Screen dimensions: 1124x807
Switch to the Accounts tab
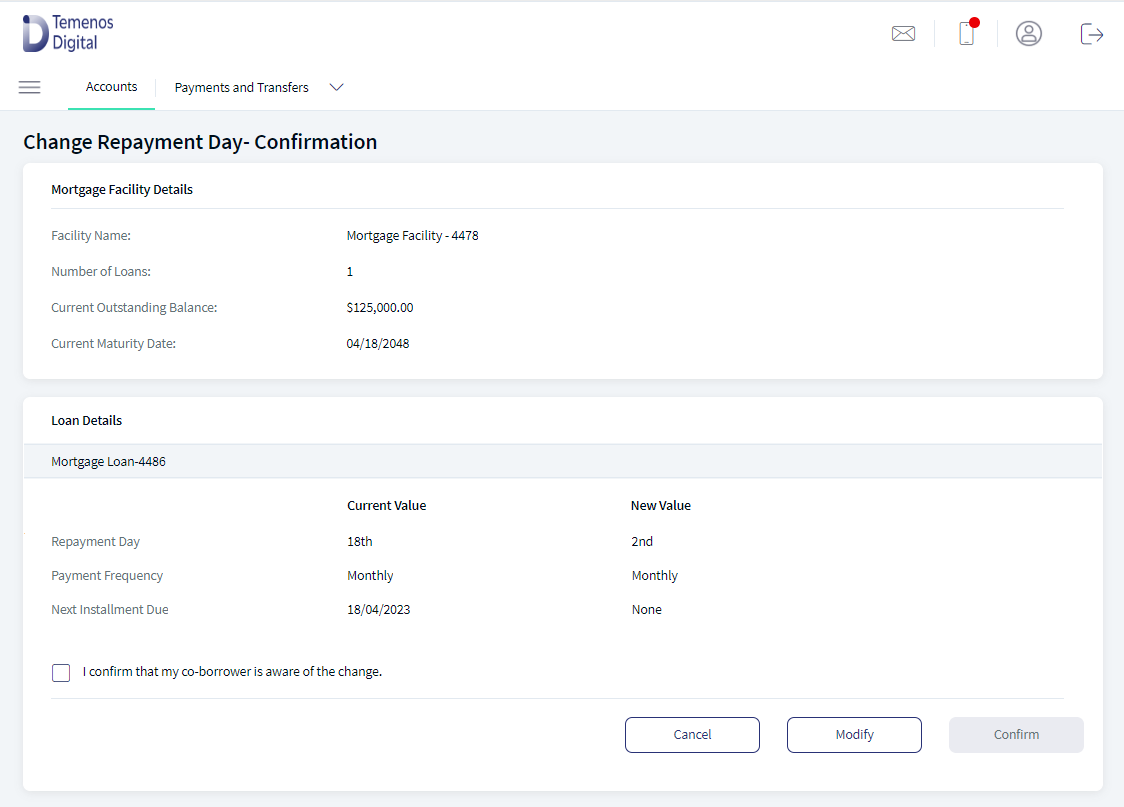[111, 87]
